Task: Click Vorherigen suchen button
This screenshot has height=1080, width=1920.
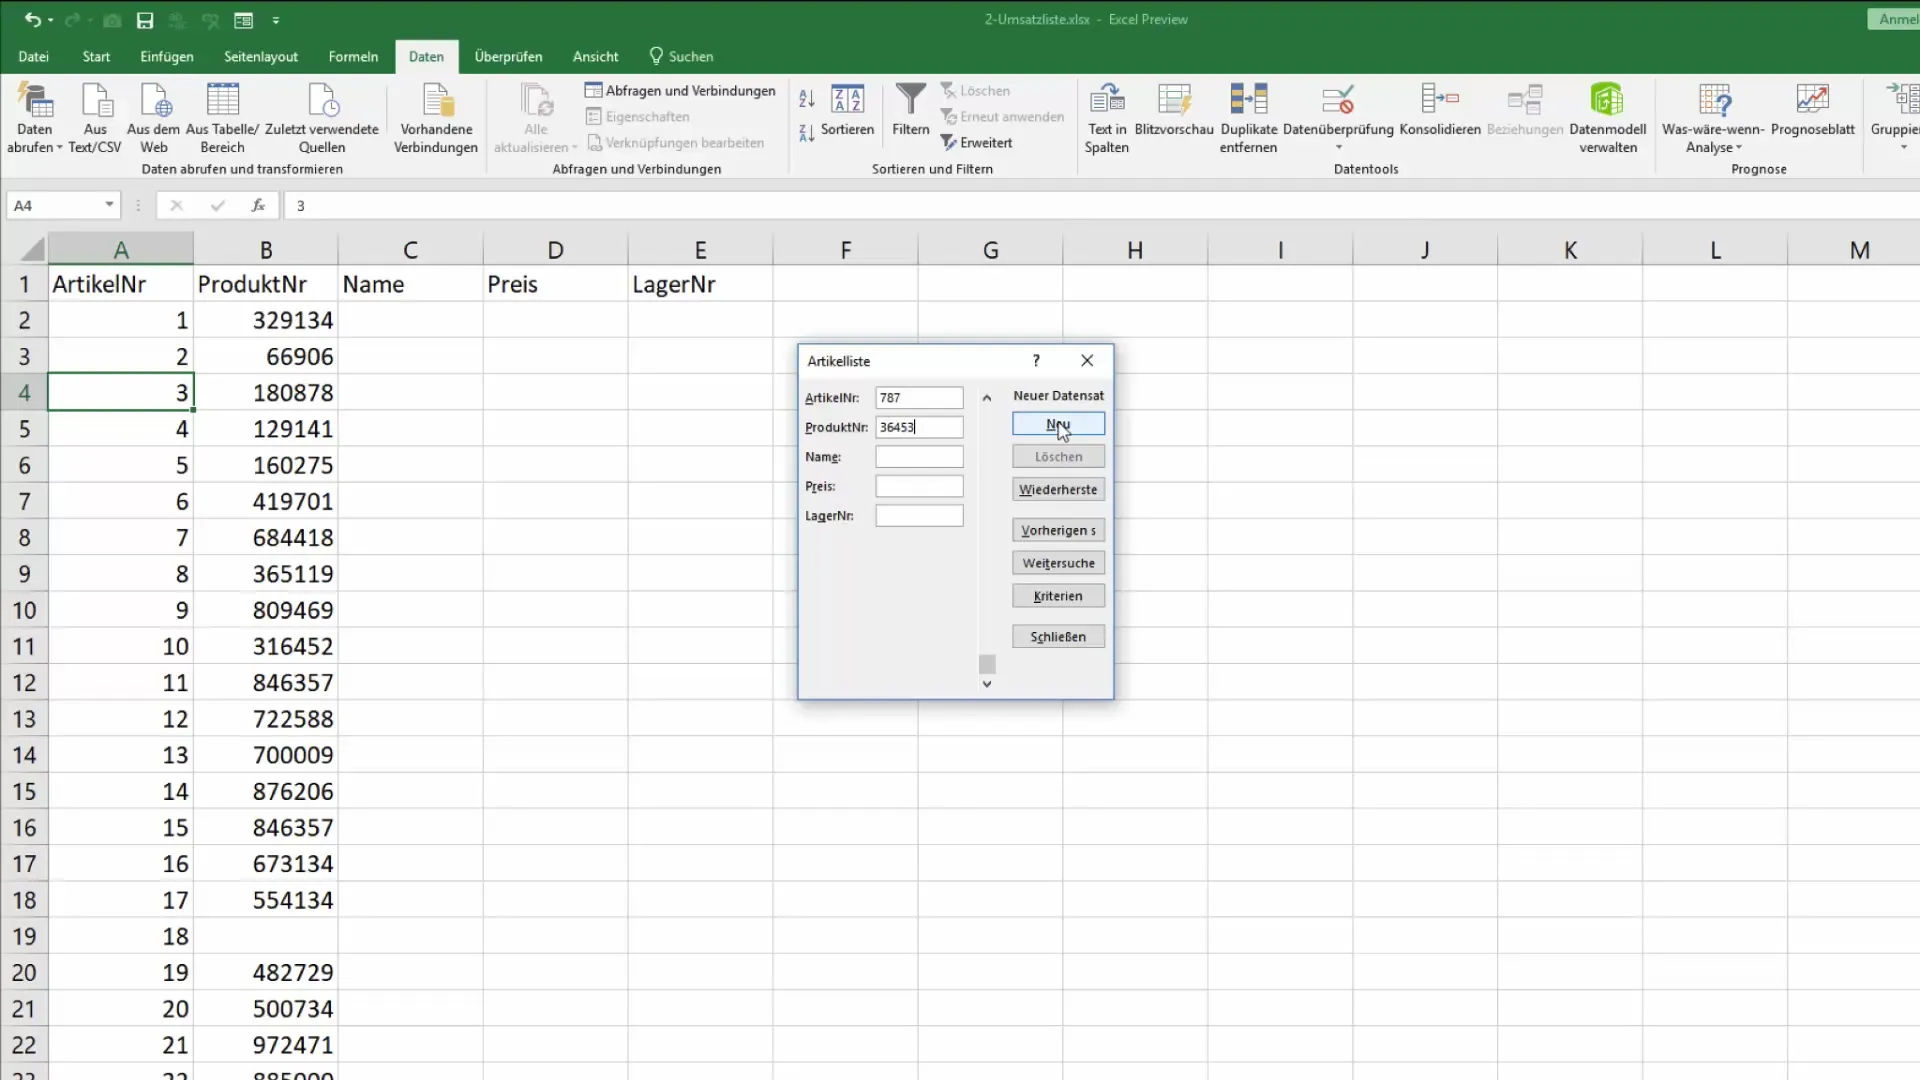Action: coord(1058,530)
